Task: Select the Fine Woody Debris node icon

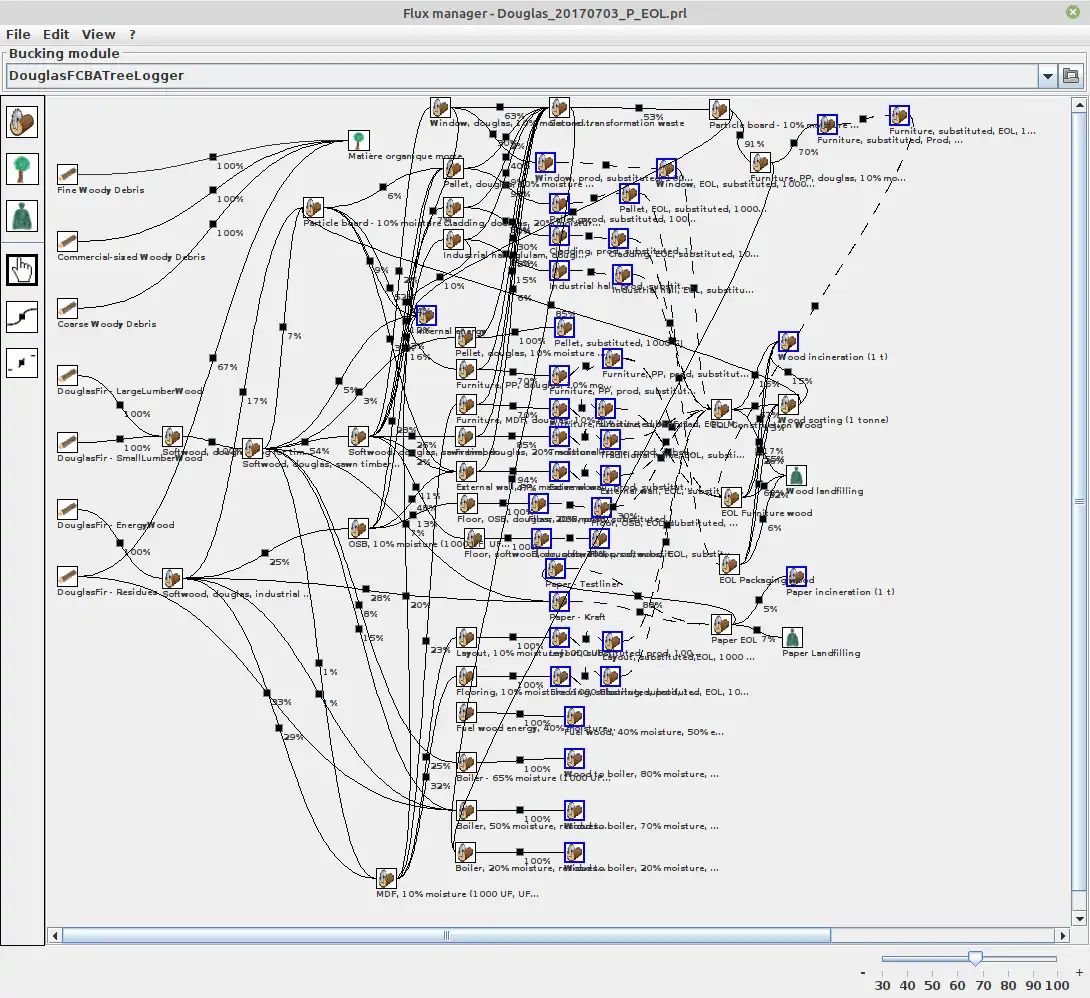Action: pos(67,174)
